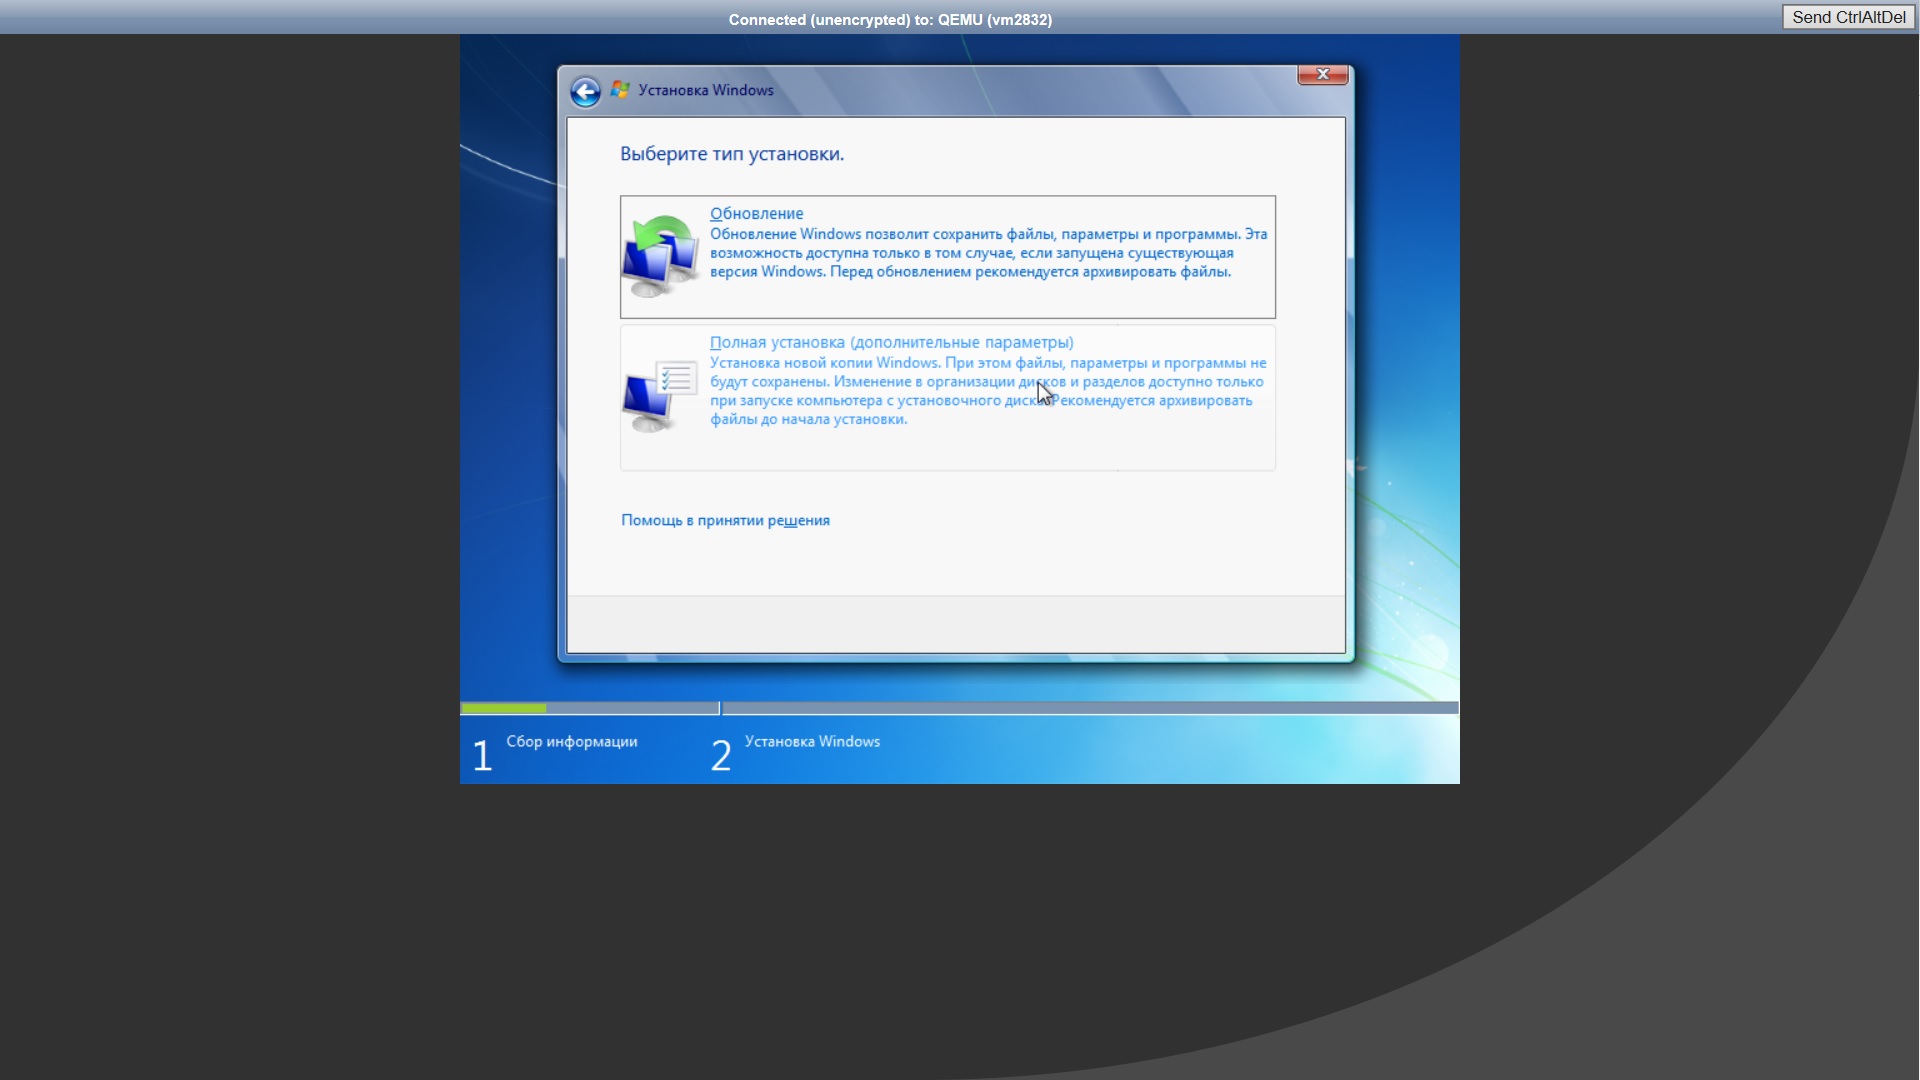The height and width of the screenshot is (1080, 1920).
Task: Click the Сбор информации step label
Action: 572,741
